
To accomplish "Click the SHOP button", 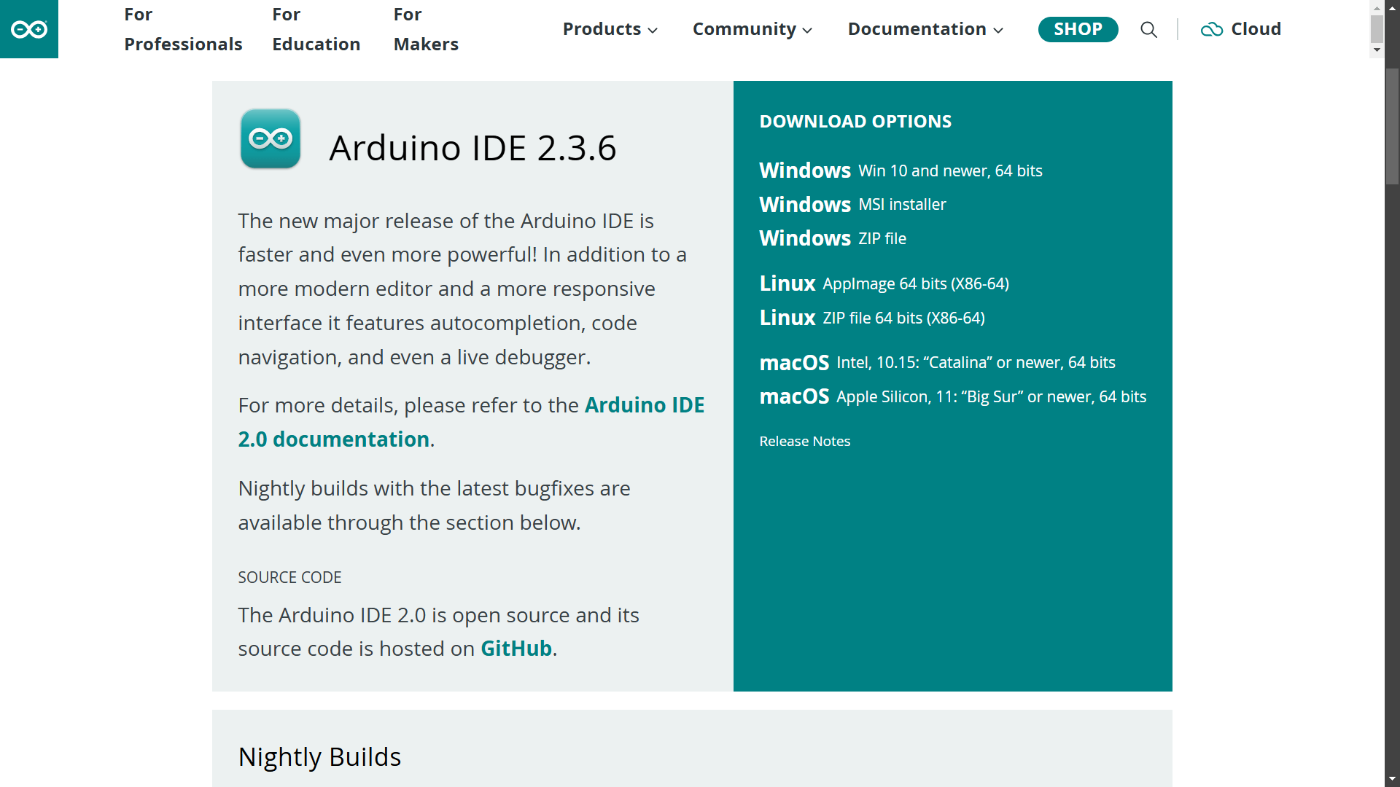I will pyautogui.click(x=1078, y=29).
